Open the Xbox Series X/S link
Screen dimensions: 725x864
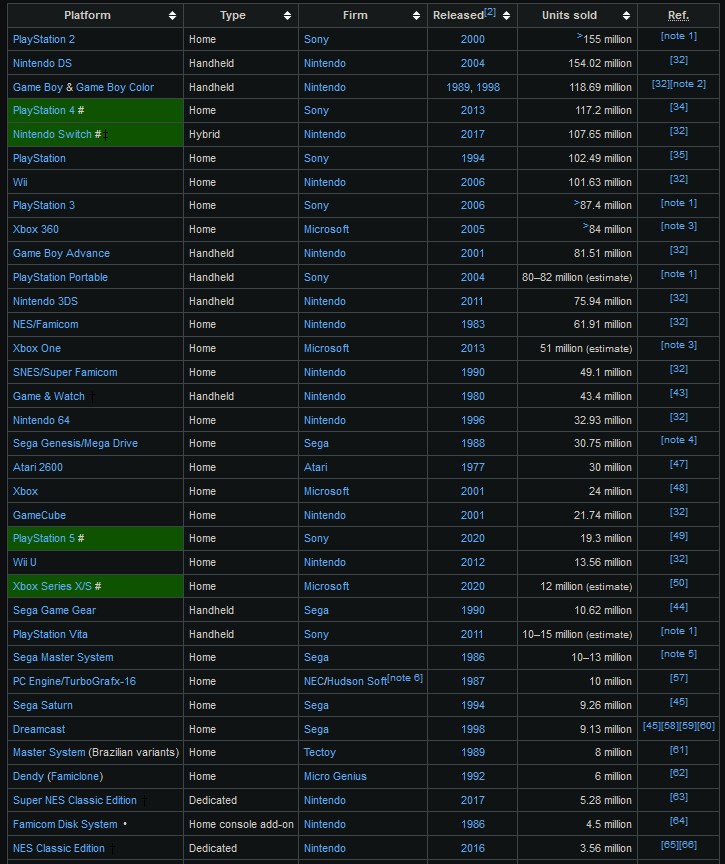click(52, 586)
